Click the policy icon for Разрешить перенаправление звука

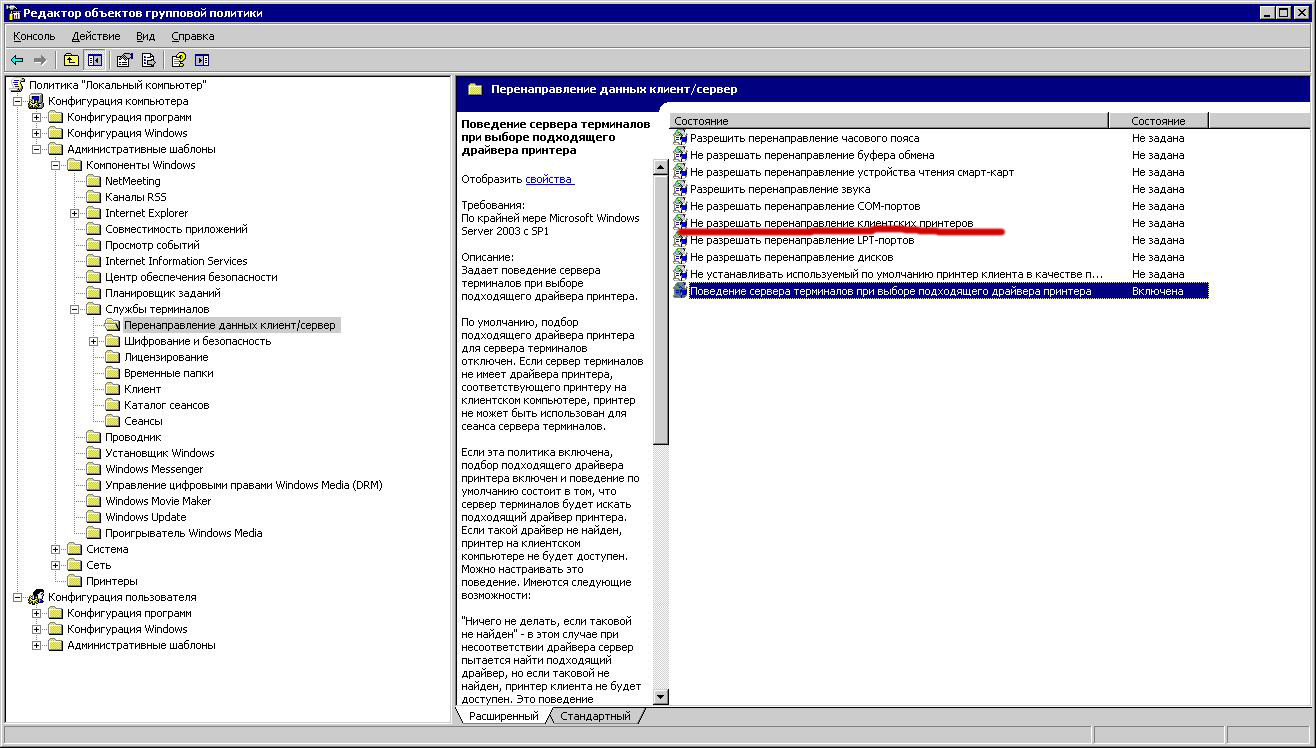point(680,189)
